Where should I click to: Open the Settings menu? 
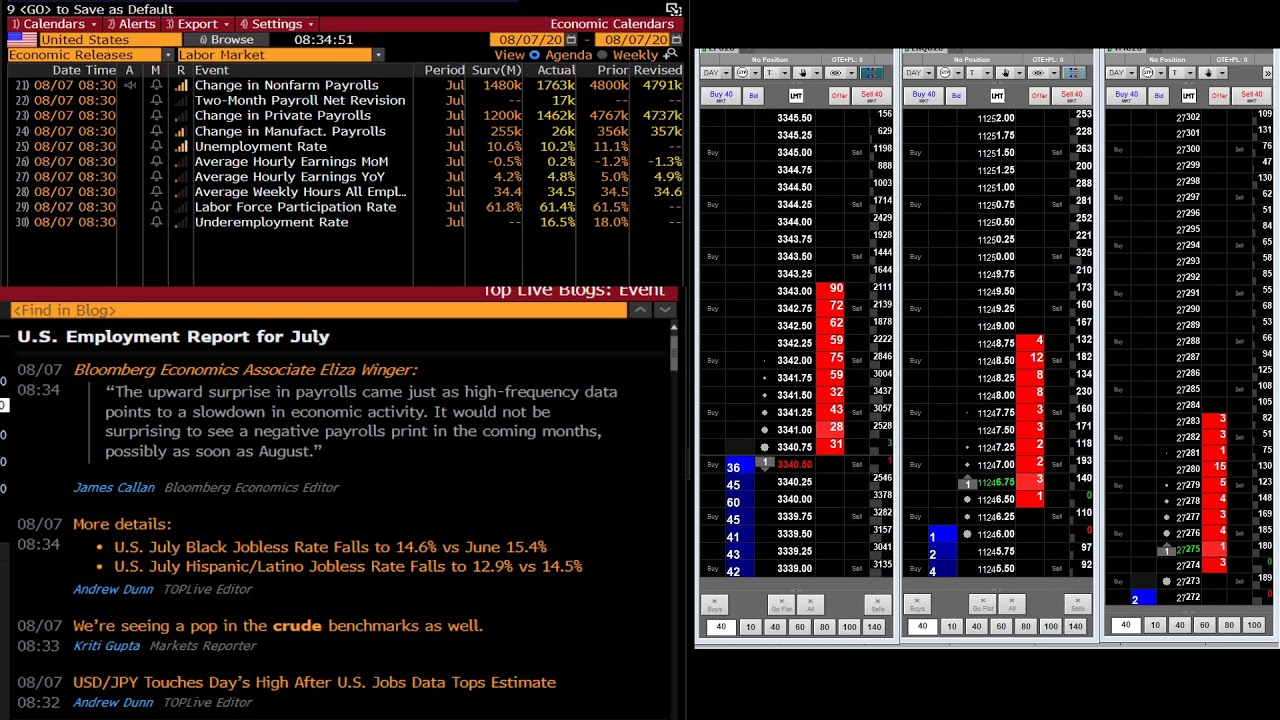277,24
